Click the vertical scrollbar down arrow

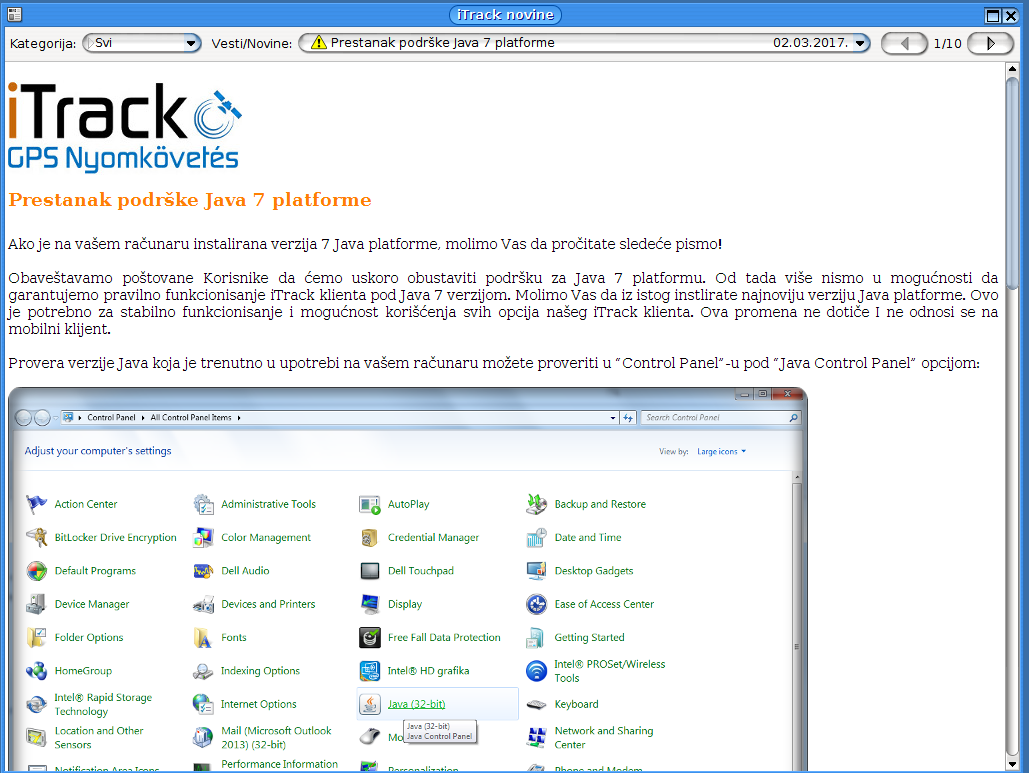[1011, 764]
